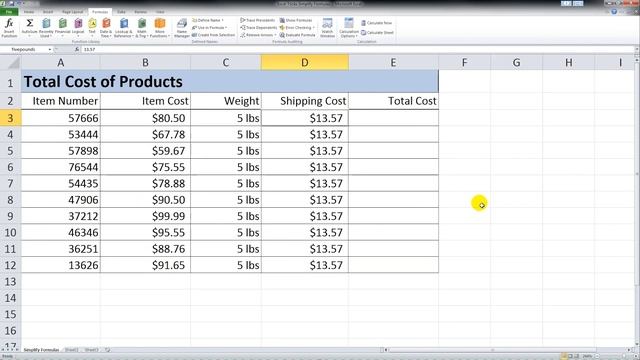Open the File tab

[9, 12]
